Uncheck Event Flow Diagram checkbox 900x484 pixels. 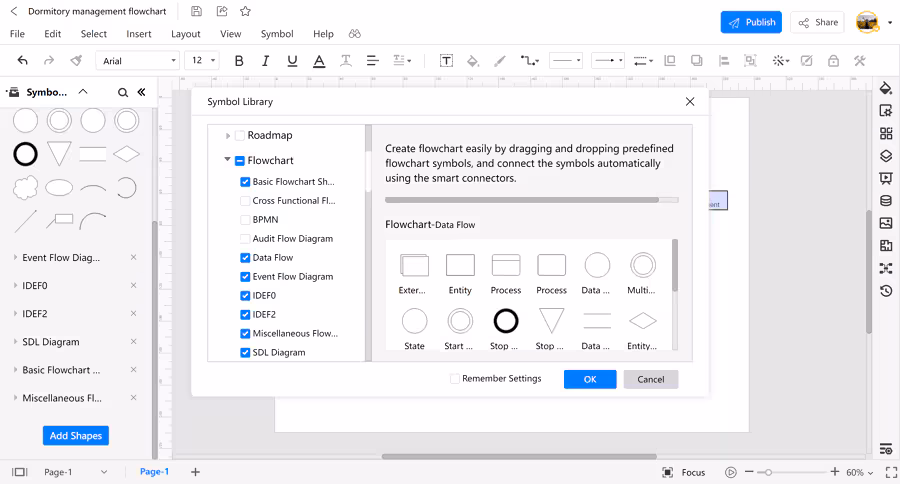click(245, 277)
